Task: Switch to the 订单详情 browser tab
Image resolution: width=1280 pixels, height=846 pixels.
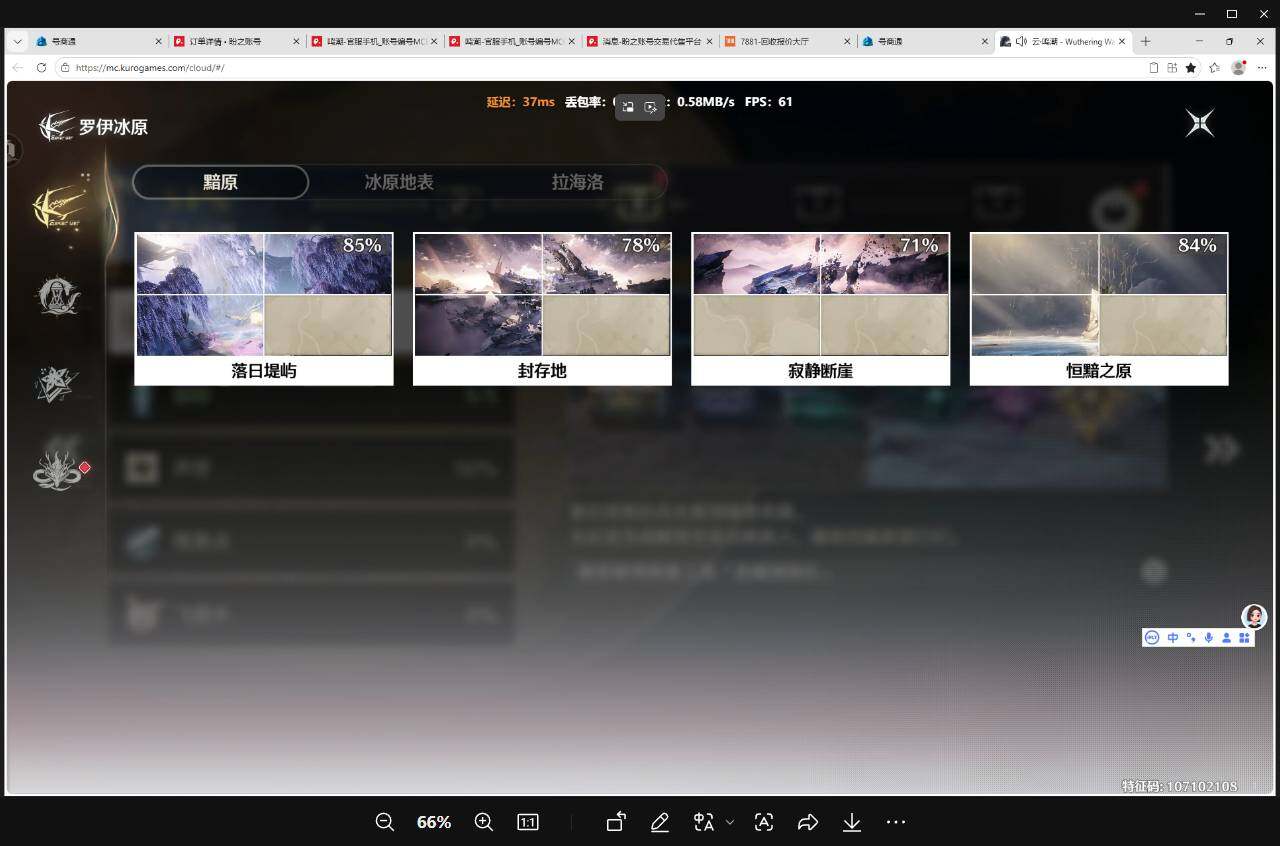Action: [234, 41]
